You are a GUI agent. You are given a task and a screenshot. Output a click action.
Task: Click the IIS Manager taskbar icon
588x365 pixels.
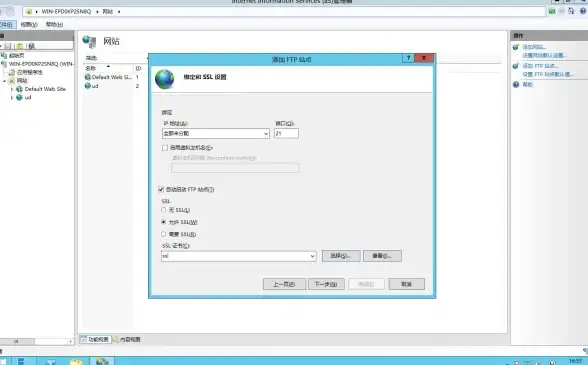coord(102,361)
